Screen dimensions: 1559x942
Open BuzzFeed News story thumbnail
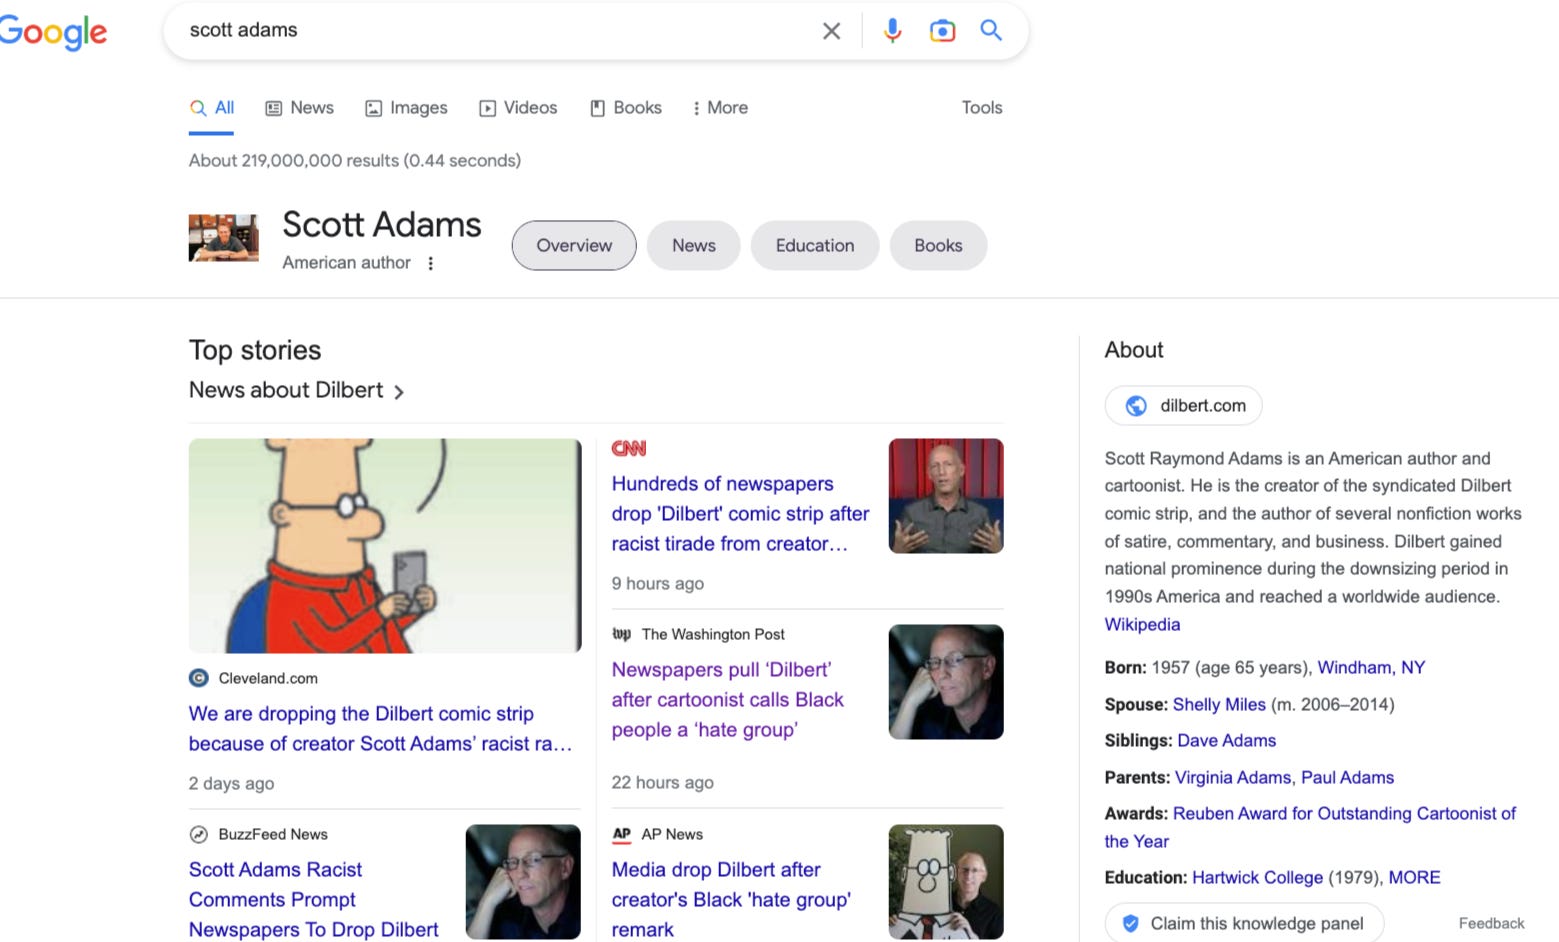coord(523,882)
